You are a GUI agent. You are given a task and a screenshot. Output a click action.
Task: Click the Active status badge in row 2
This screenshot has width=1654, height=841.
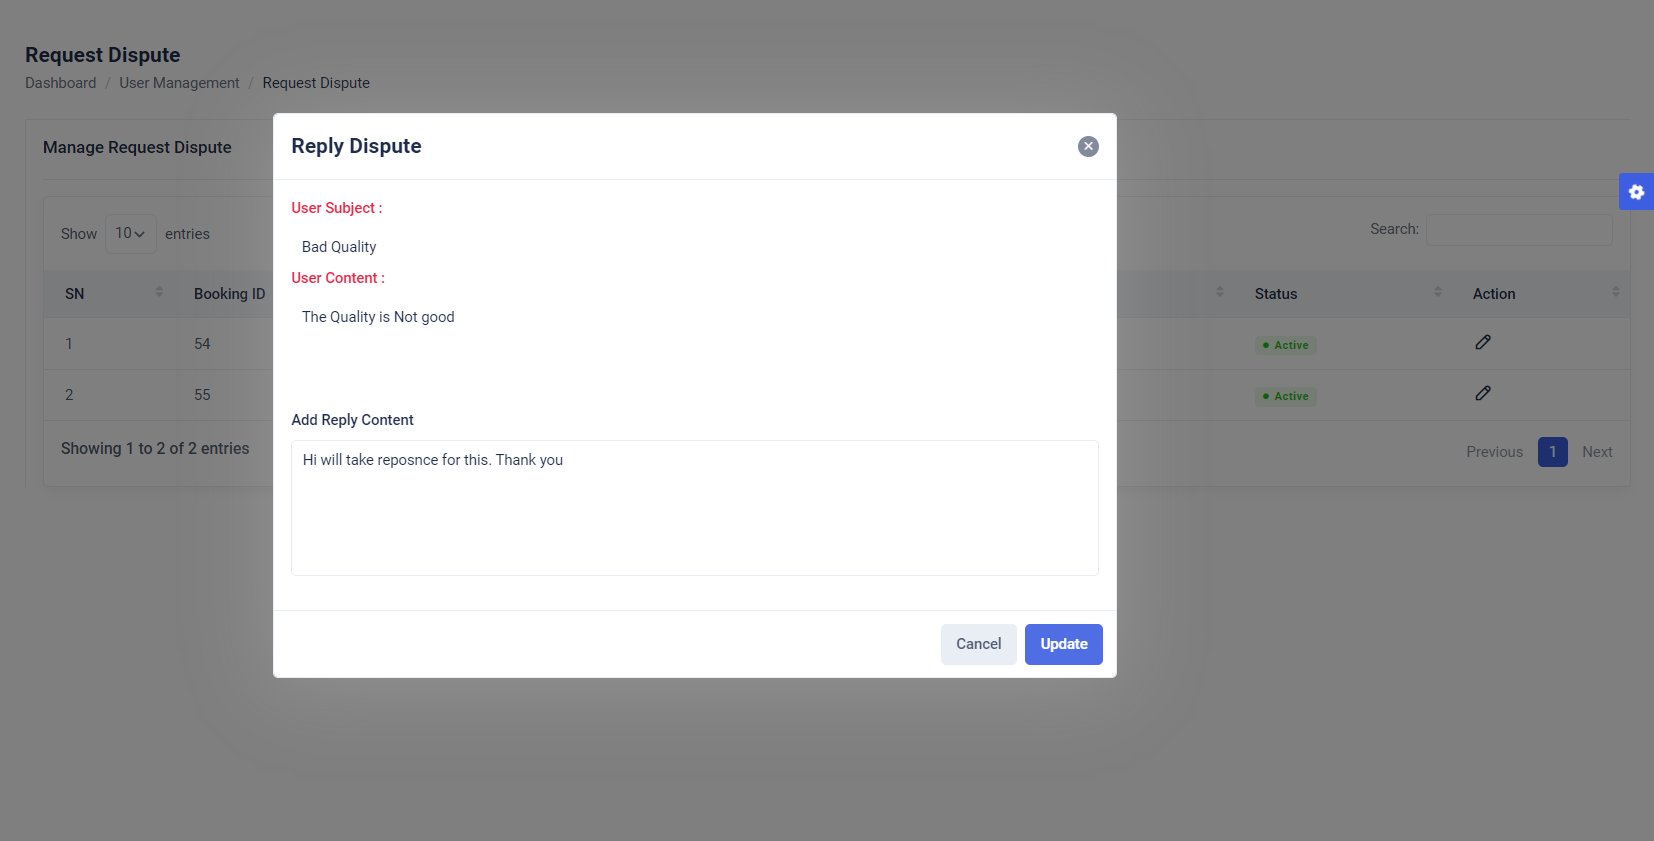tap(1286, 396)
